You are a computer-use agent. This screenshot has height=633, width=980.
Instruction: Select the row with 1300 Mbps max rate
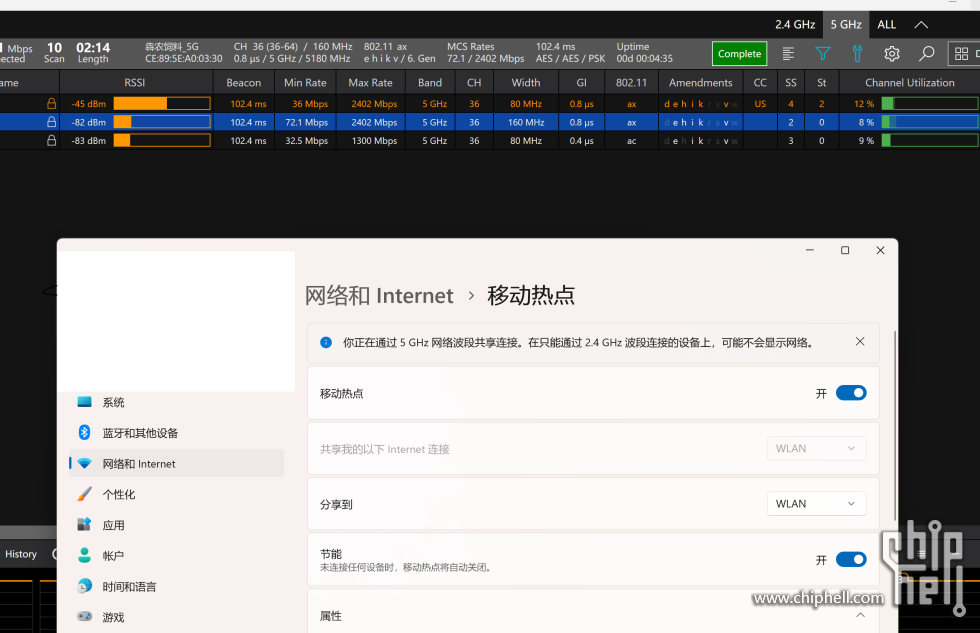(490, 141)
